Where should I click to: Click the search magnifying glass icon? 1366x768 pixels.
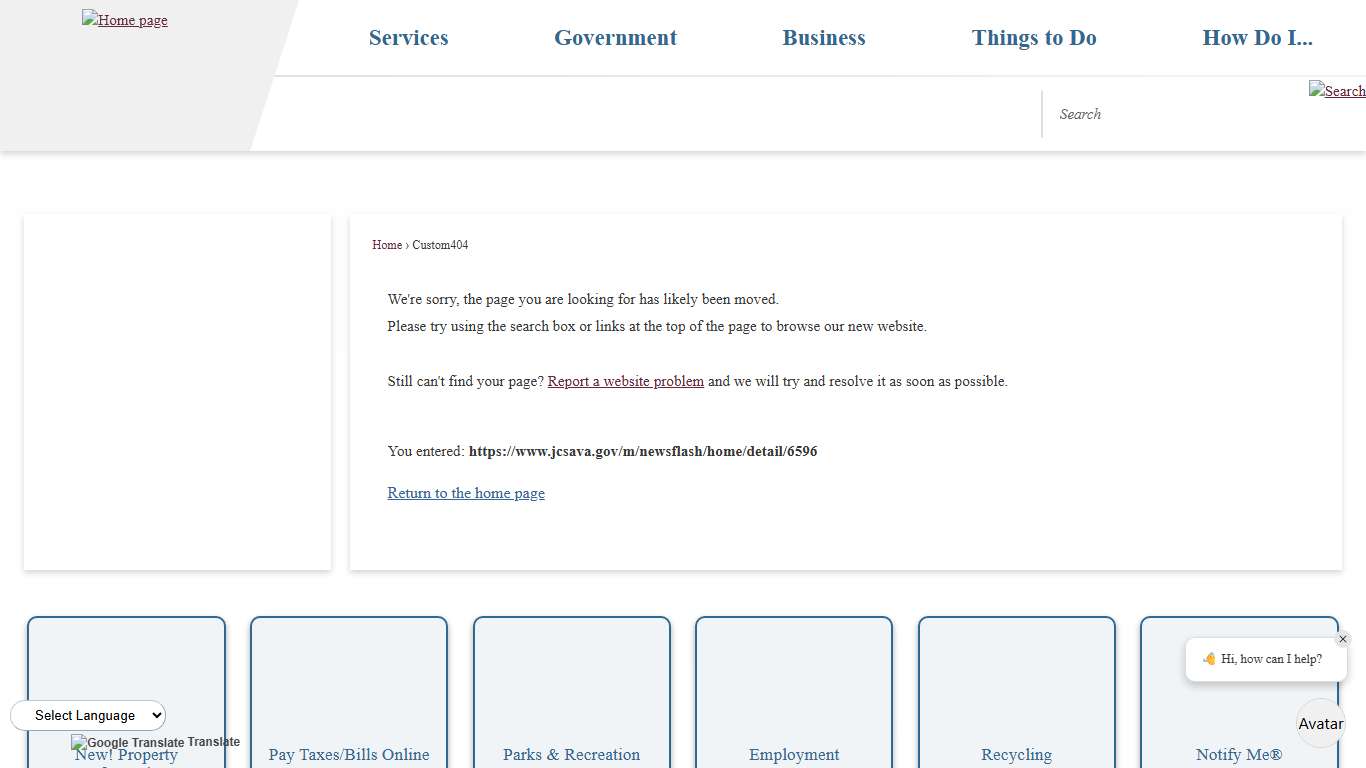pos(1337,91)
